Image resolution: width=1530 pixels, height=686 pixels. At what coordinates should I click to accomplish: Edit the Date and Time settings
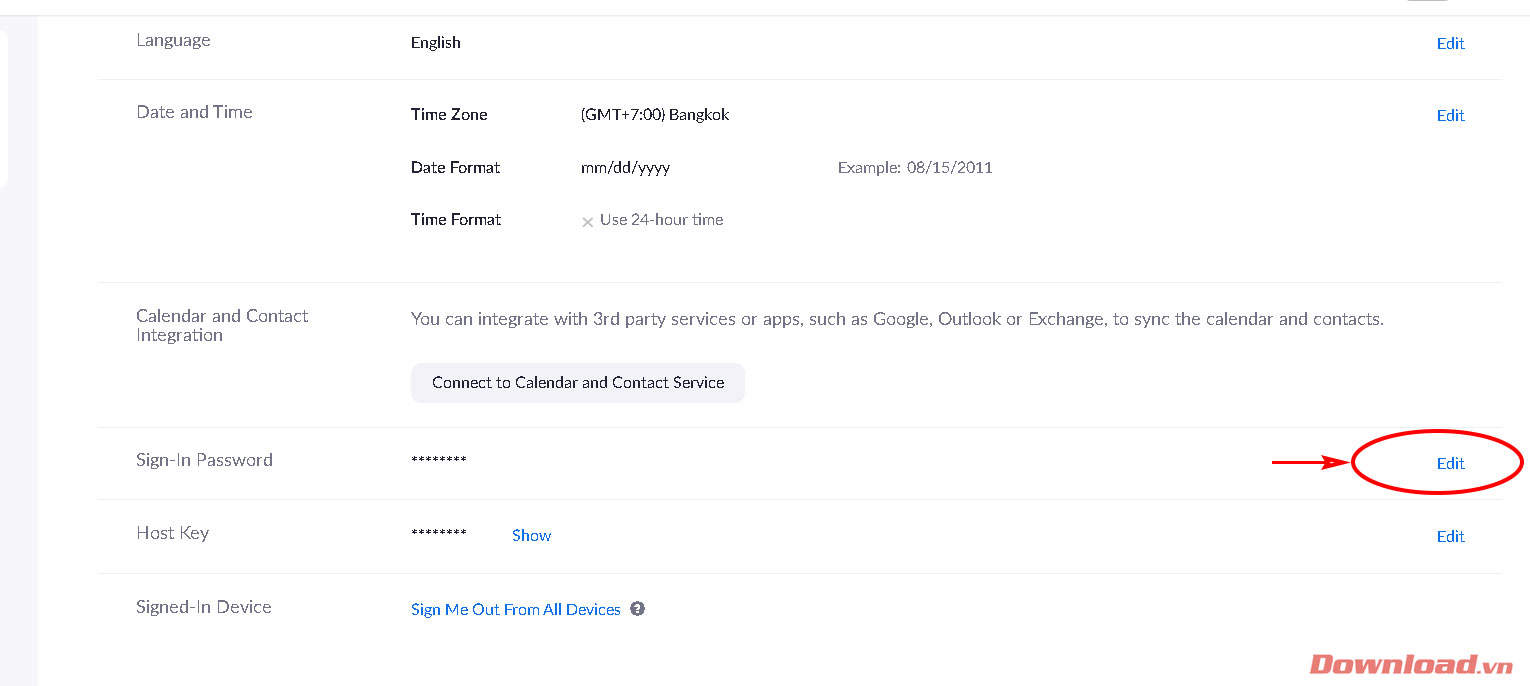coord(1450,115)
